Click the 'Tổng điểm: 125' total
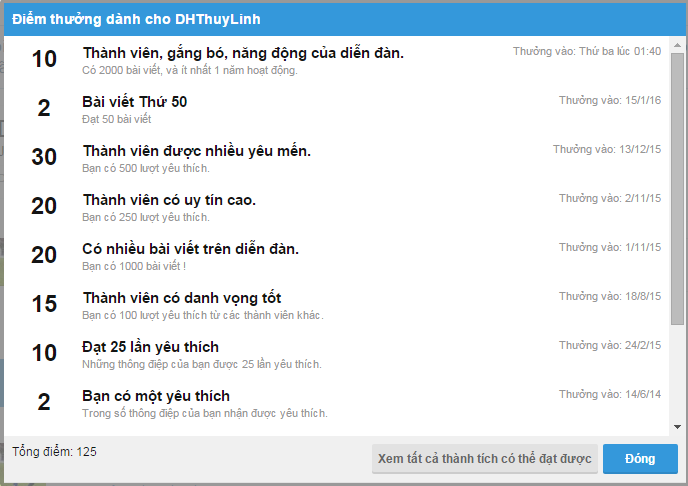Image resolution: width=688 pixels, height=486 pixels. 54,452
